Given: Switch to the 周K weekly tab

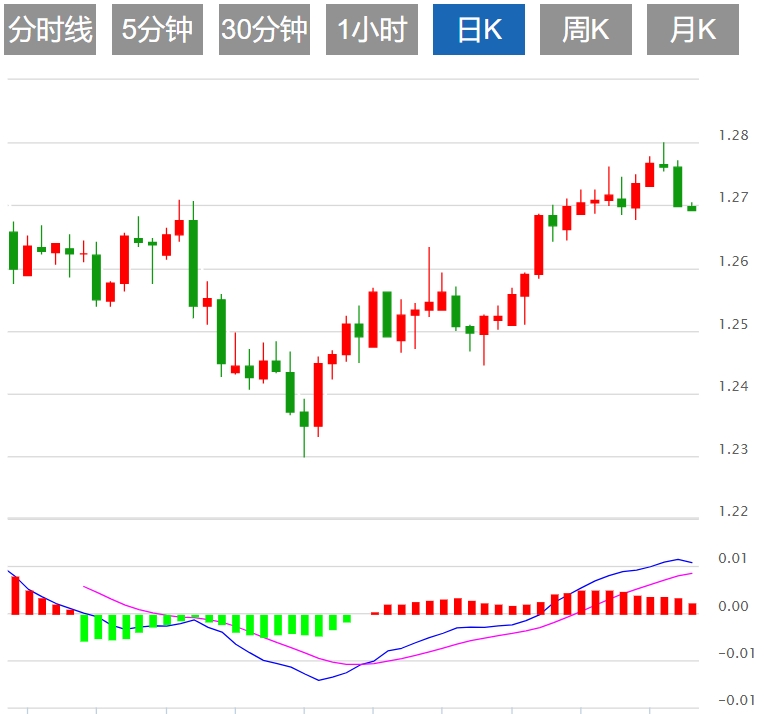Looking at the screenshot, I should pyautogui.click(x=586, y=29).
